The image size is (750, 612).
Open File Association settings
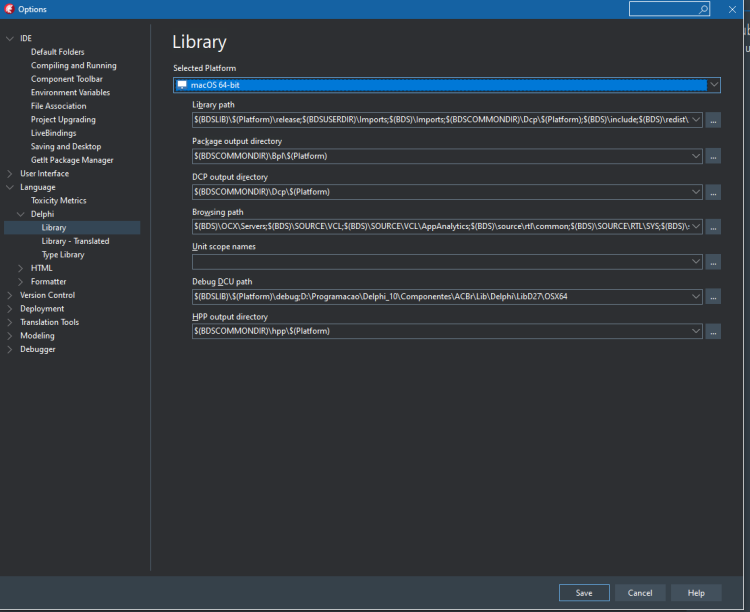pos(58,106)
